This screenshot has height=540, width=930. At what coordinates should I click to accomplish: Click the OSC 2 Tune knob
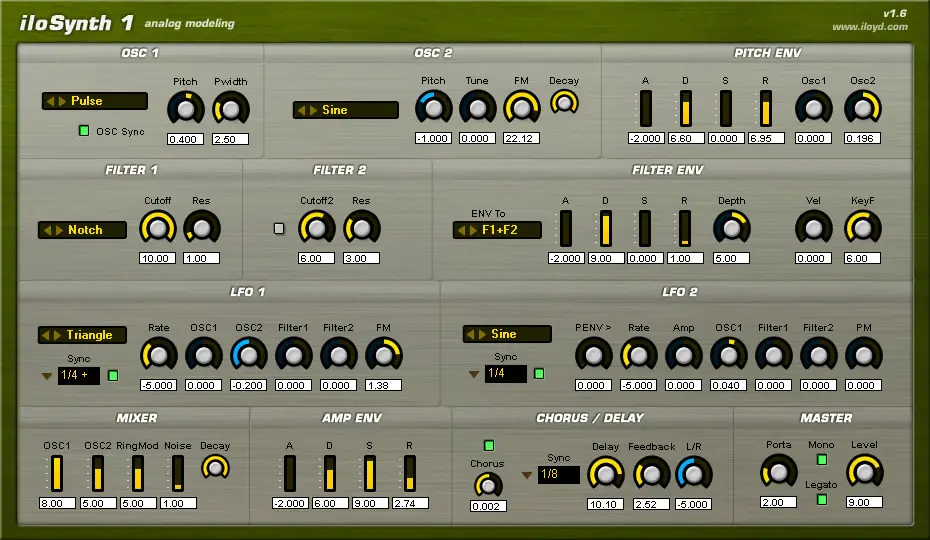(477, 108)
